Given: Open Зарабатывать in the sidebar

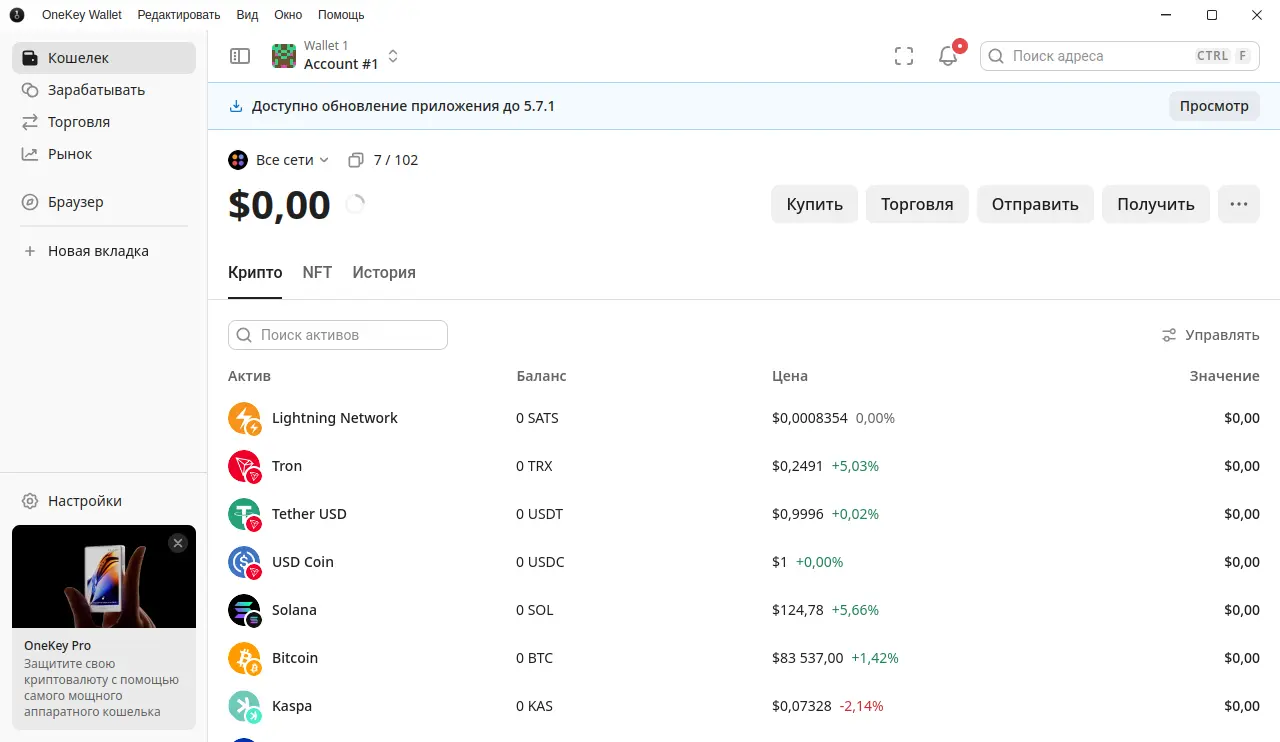Looking at the screenshot, I should click(x=104, y=90).
